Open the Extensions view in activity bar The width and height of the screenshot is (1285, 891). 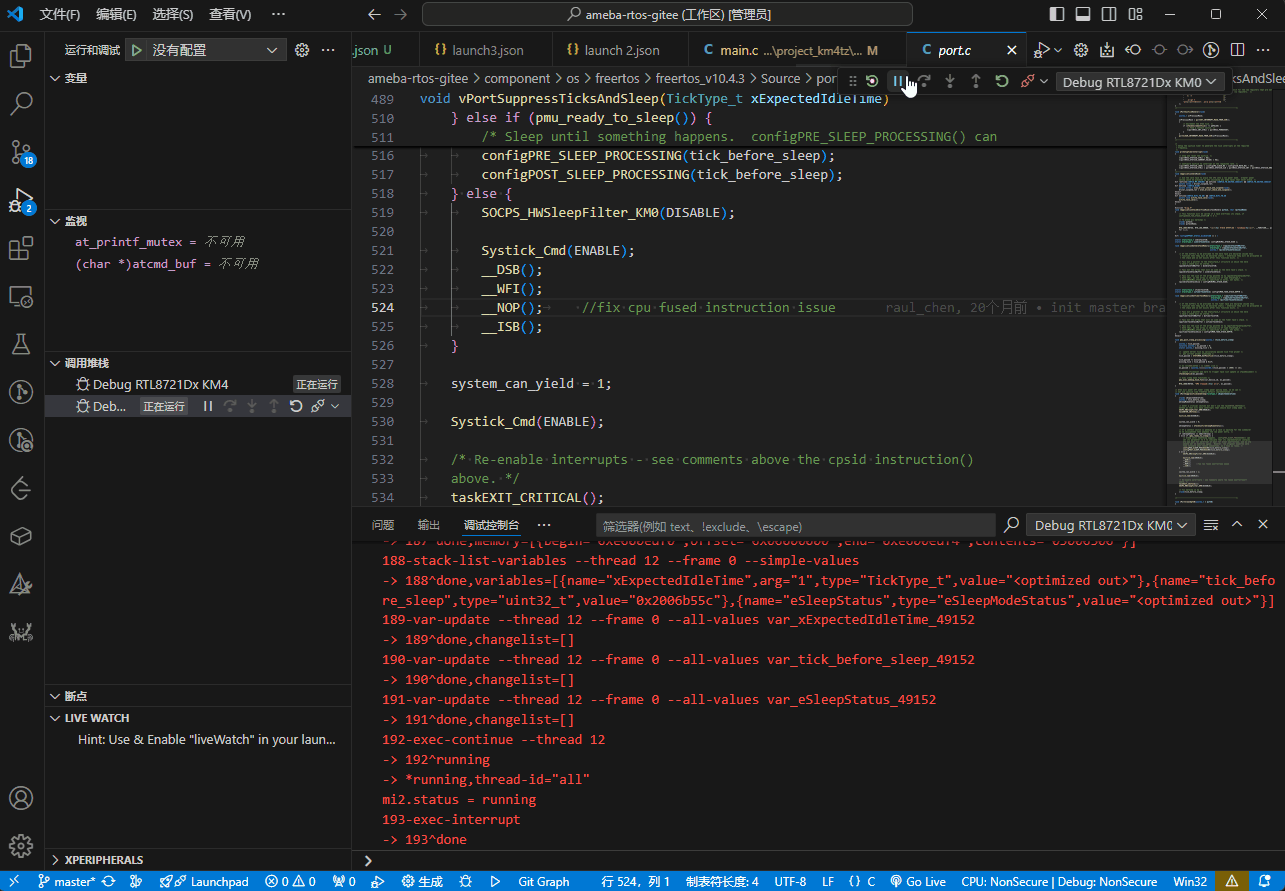(21, 248)
